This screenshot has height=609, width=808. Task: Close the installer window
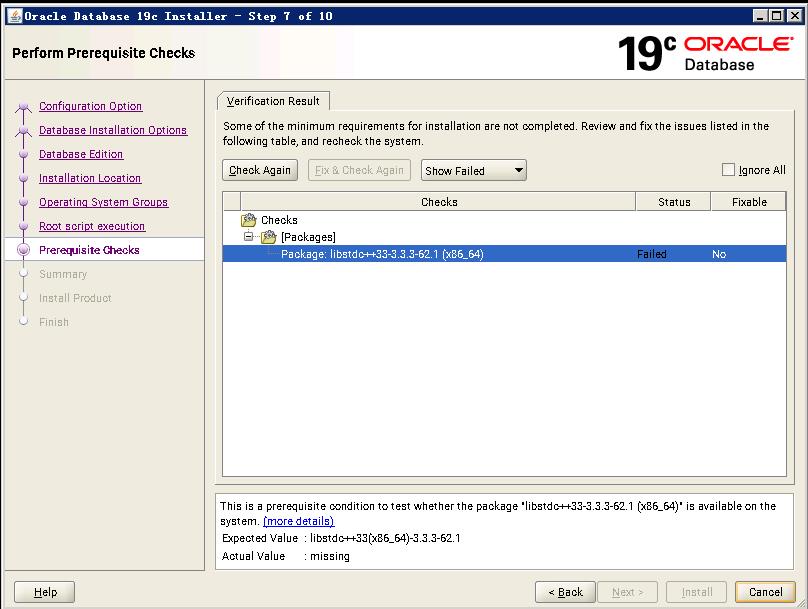[795, 16]
